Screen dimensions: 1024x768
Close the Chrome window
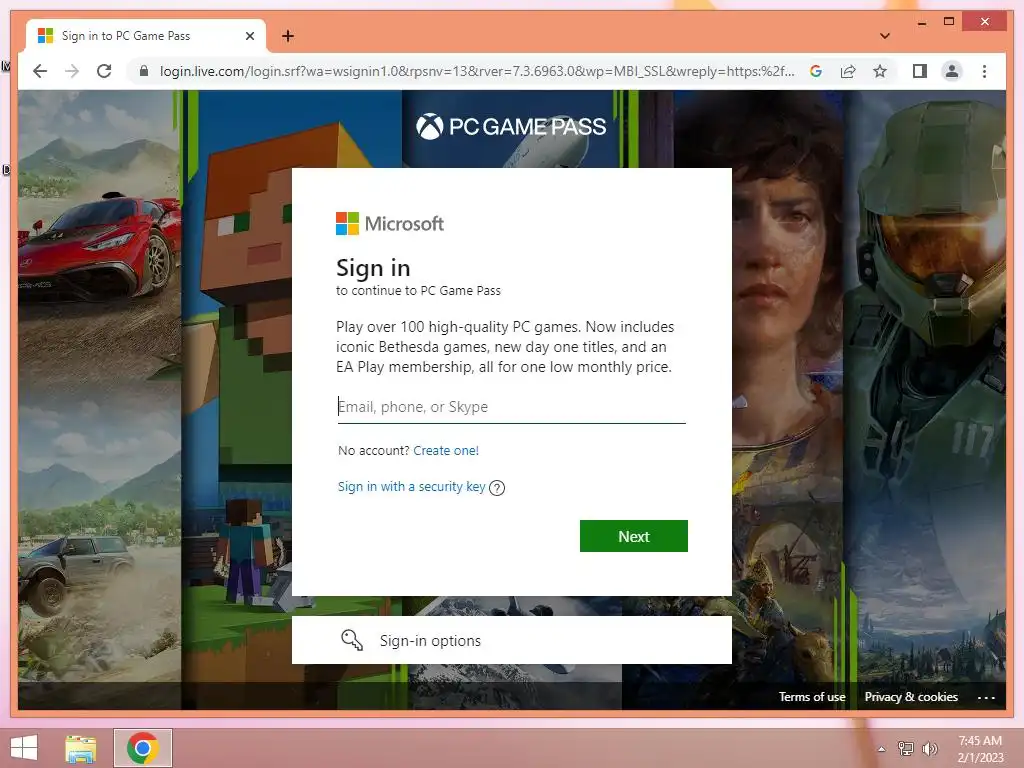[985, 22]
